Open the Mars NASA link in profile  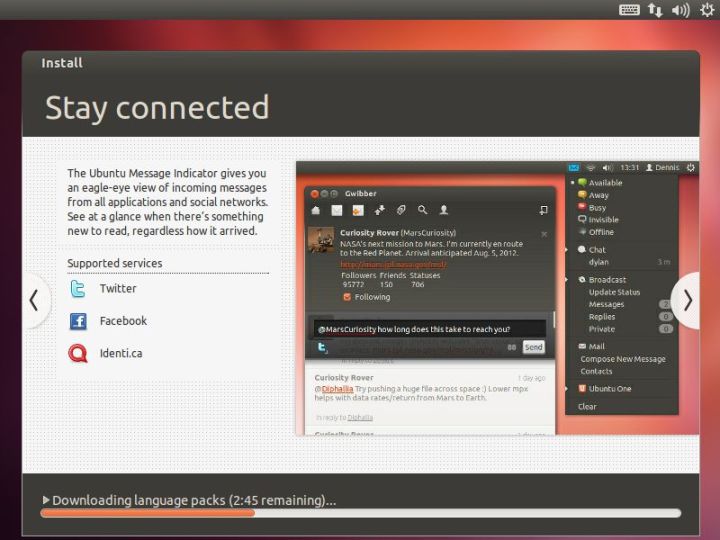point(393,264)
